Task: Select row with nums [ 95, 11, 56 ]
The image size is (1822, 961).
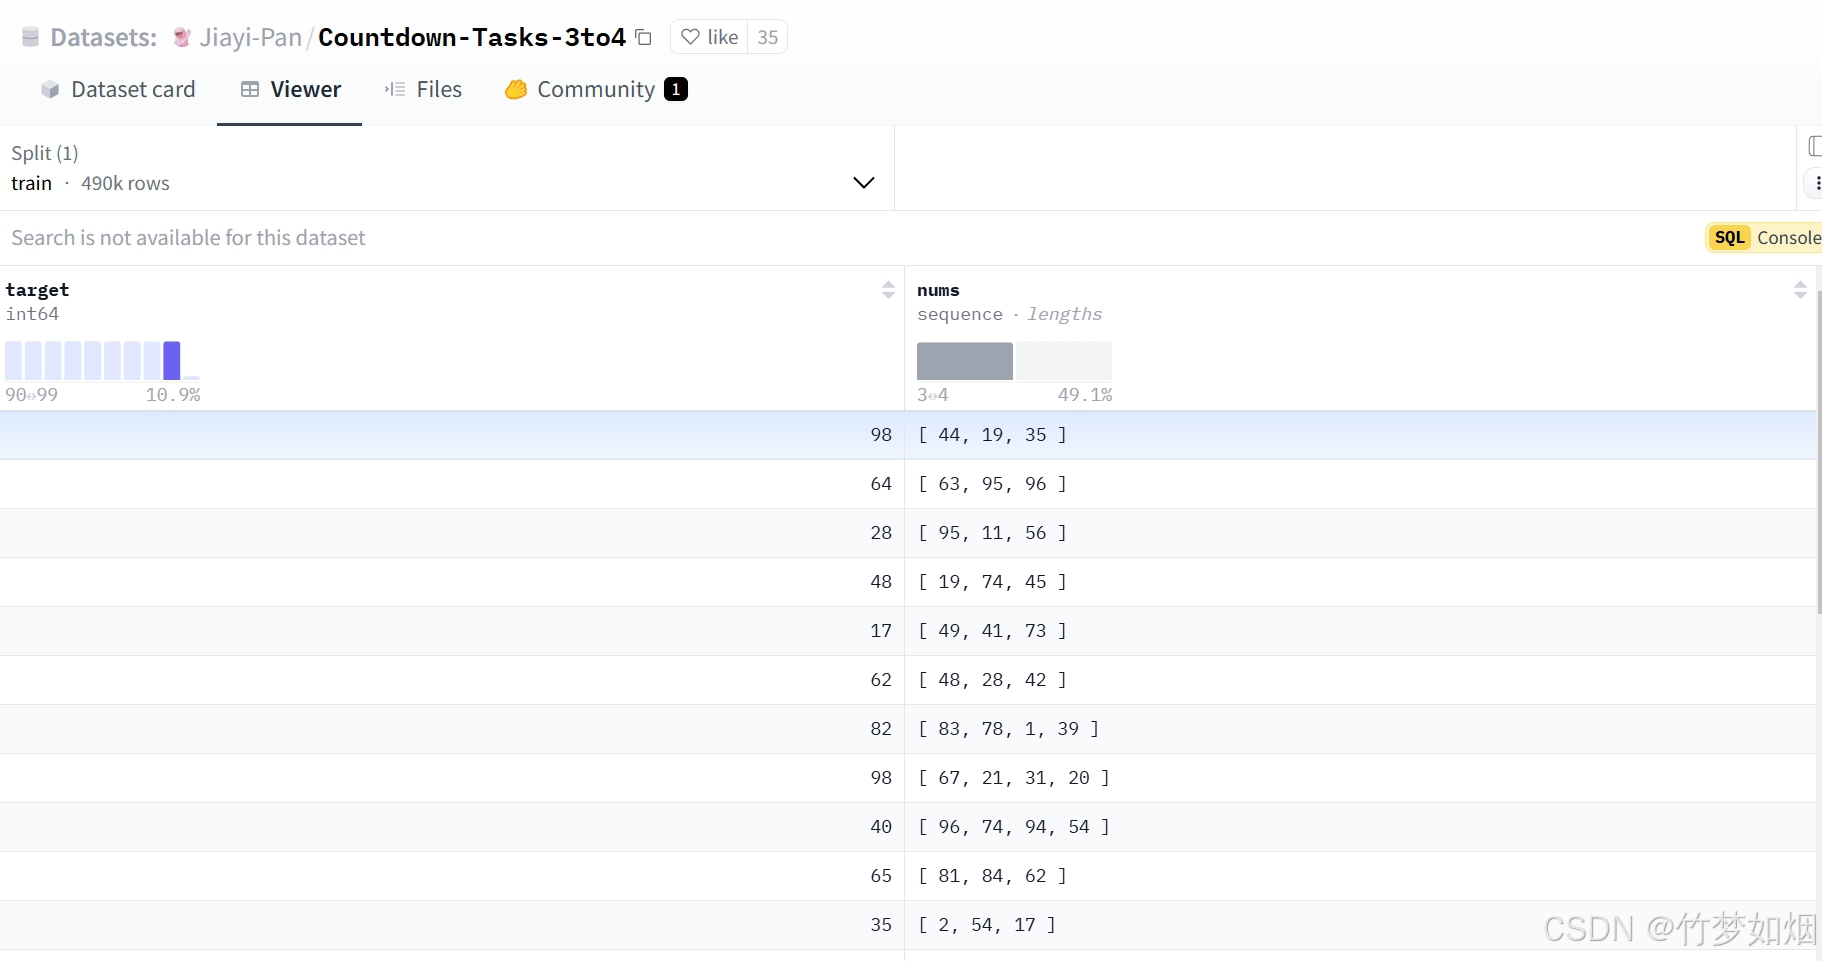Action: 908,533
